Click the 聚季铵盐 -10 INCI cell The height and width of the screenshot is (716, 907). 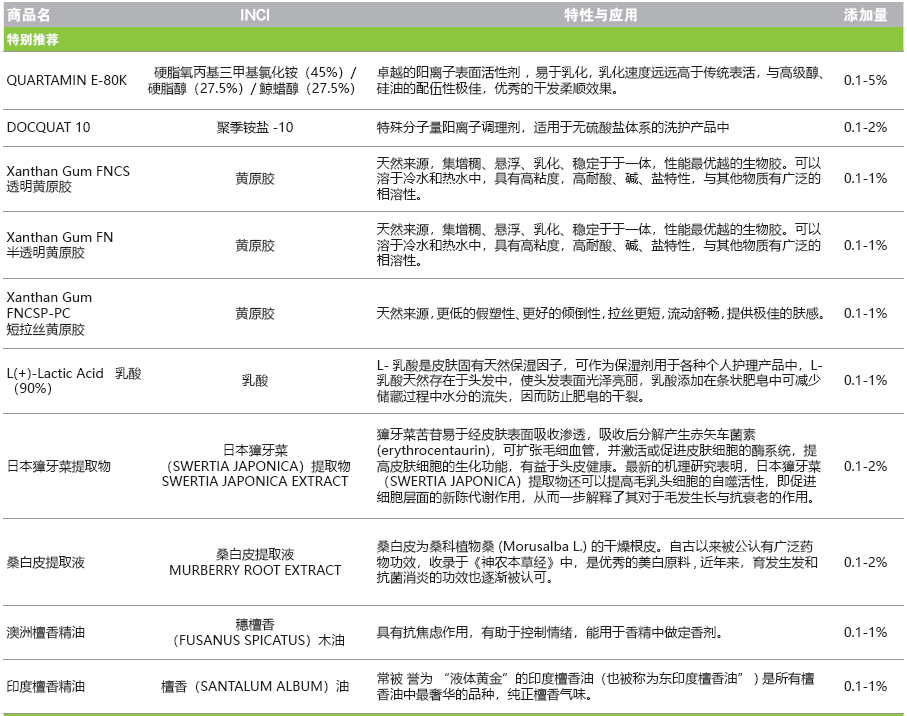[x=255, y=127]
